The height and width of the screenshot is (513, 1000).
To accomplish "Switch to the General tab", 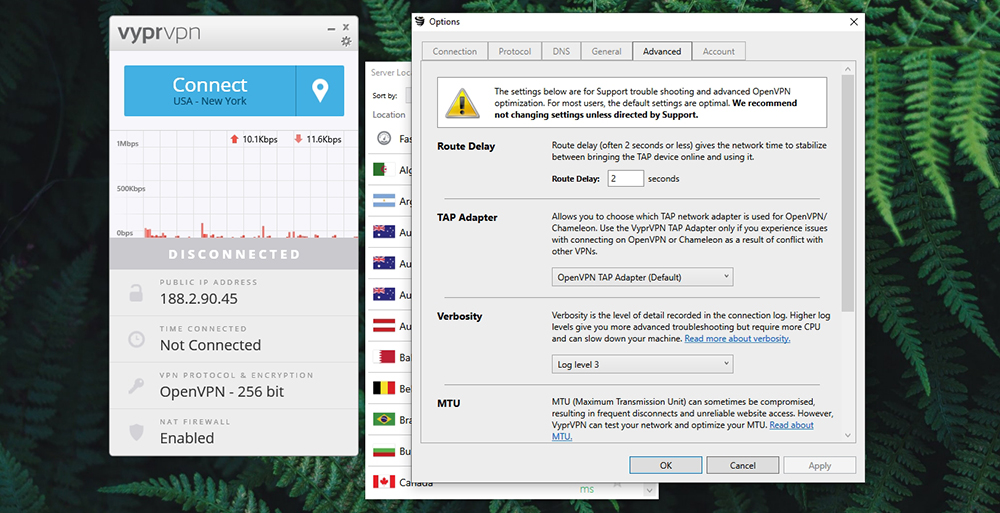I will click(x=607, y=51).
